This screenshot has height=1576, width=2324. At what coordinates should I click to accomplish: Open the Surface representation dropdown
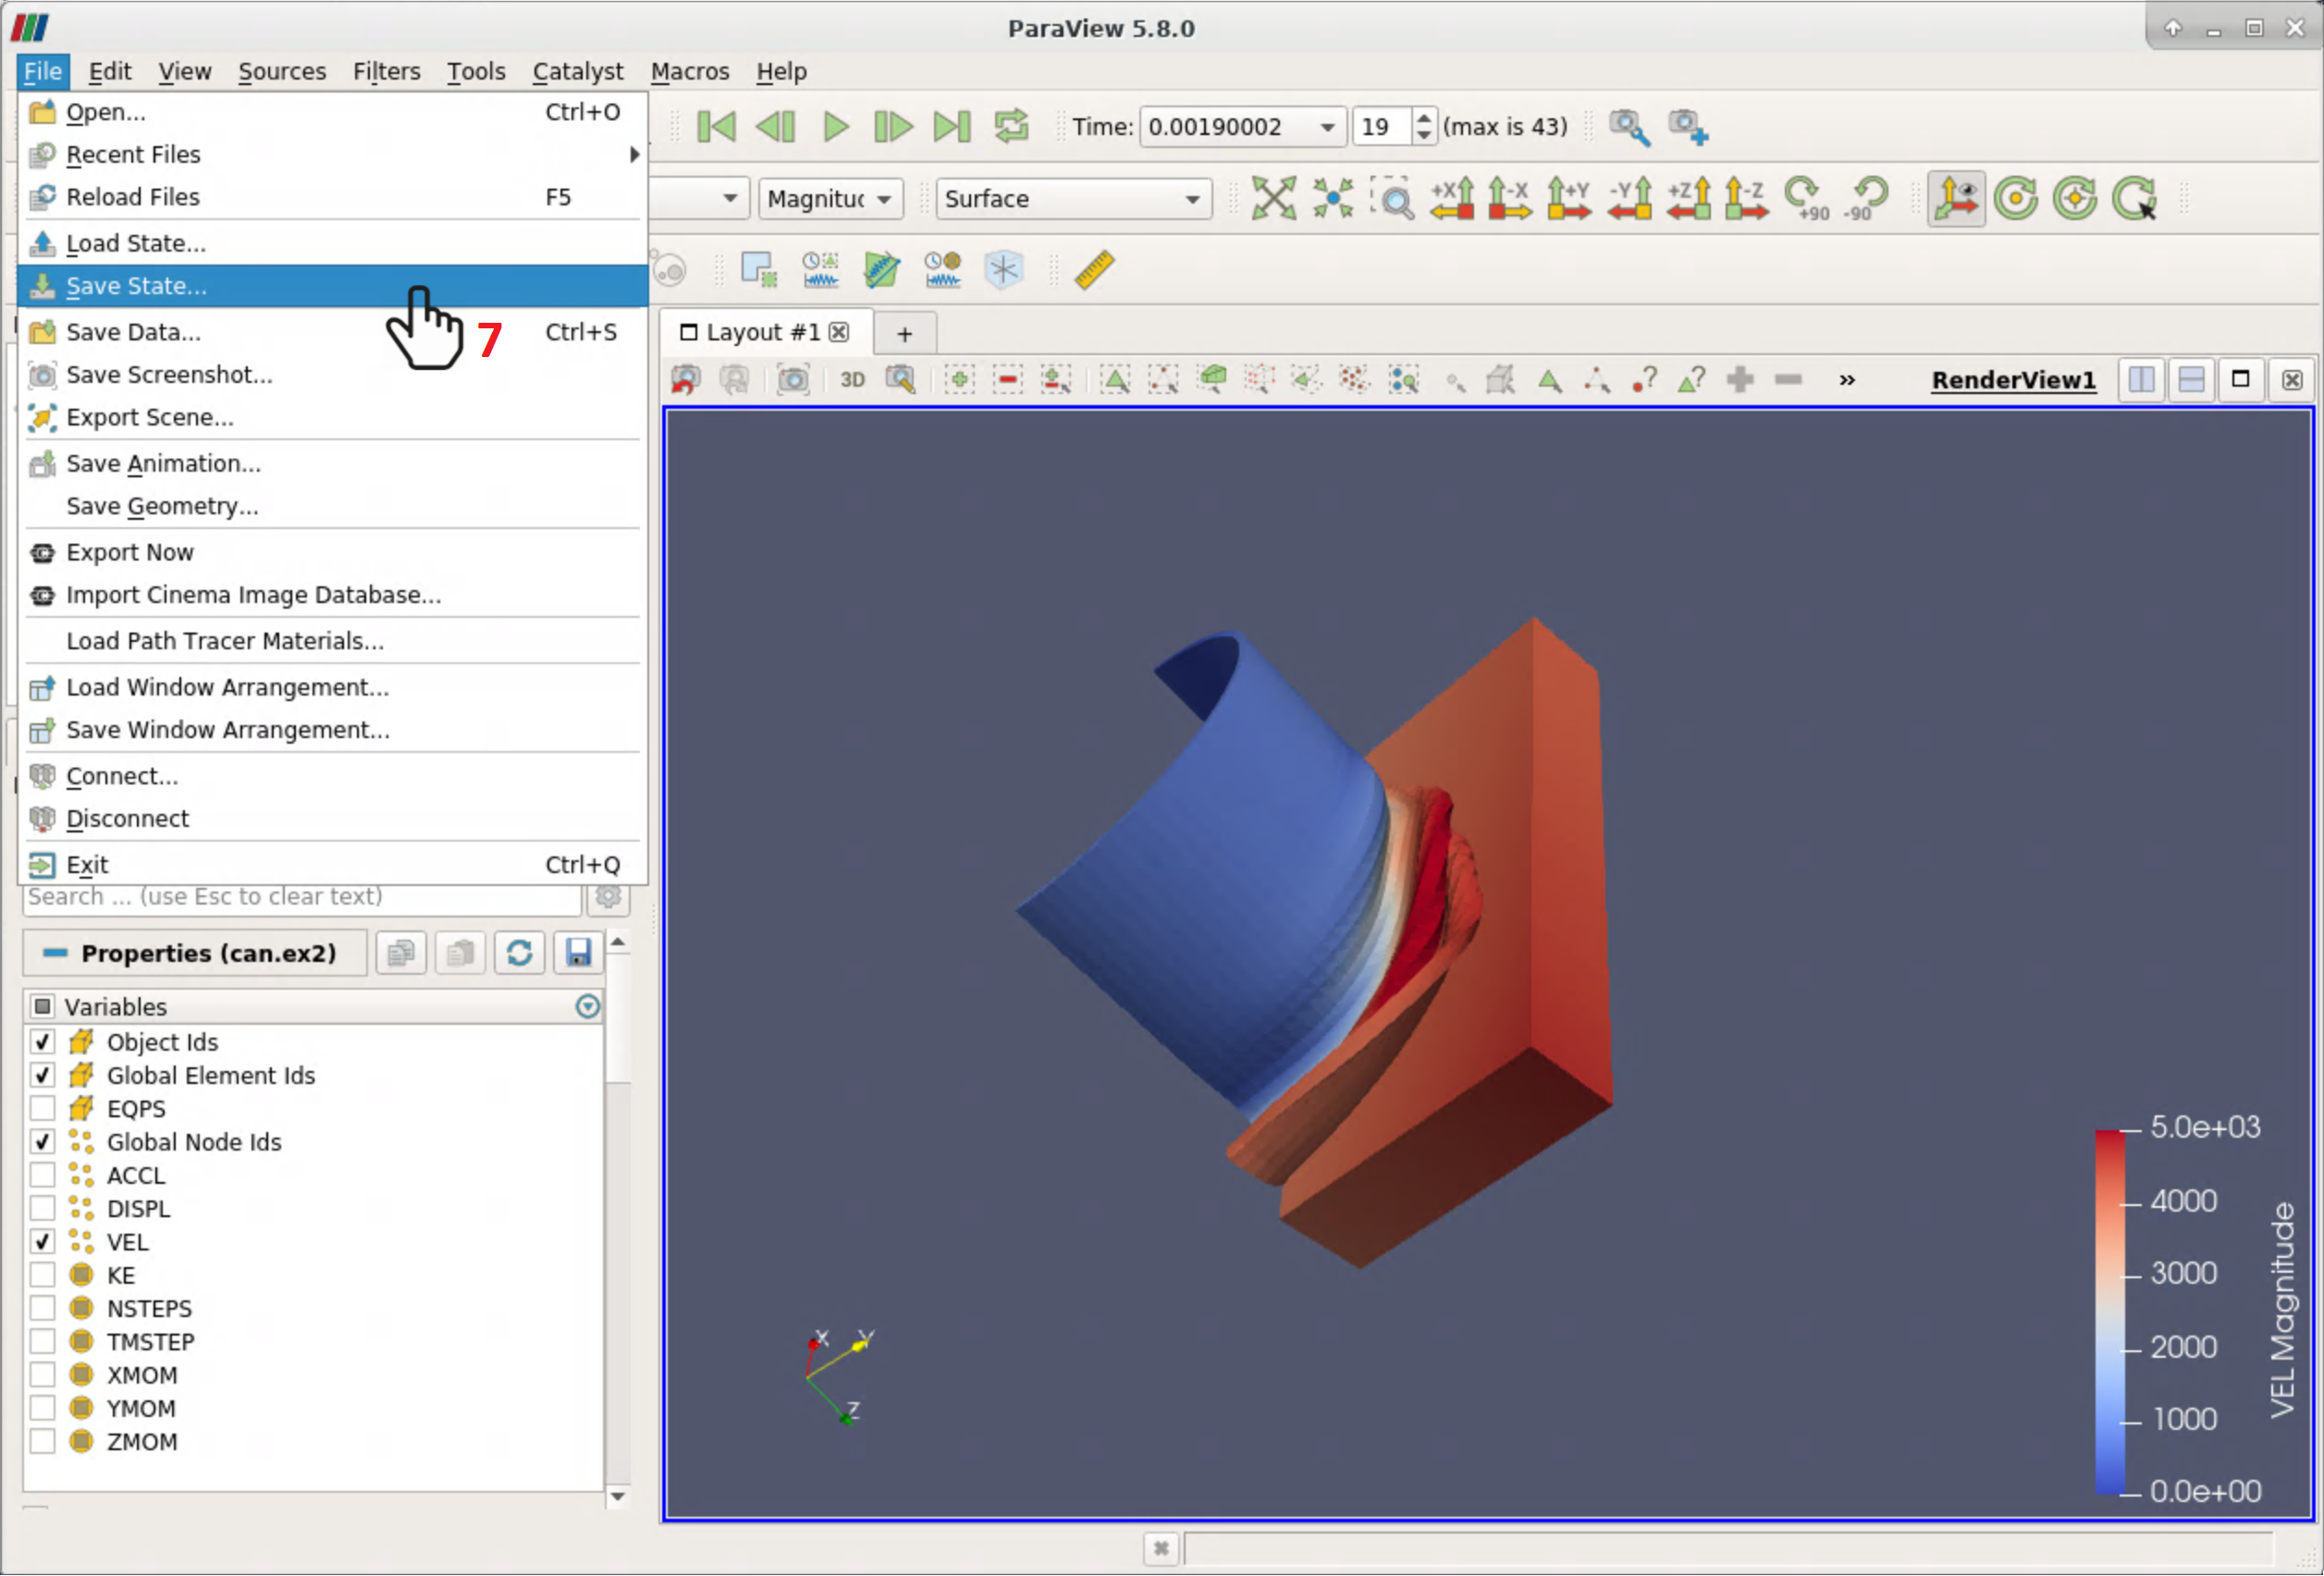click(1192, 199)
